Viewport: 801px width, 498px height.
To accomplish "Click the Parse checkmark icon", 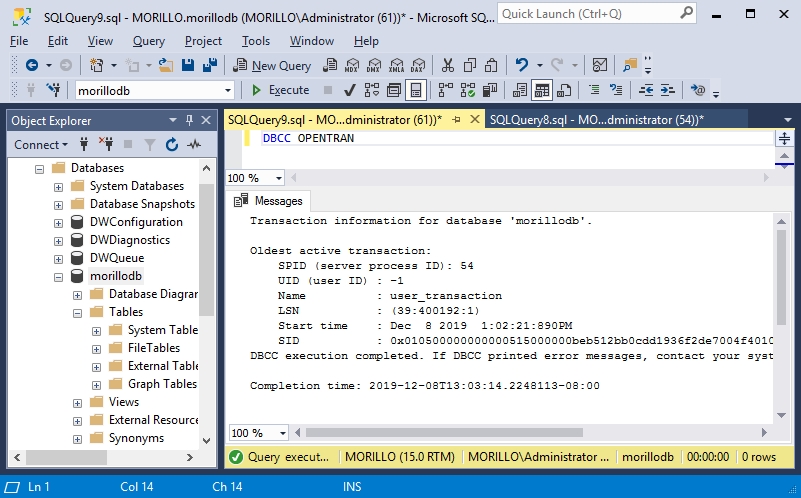I will (x=349, y=90).
